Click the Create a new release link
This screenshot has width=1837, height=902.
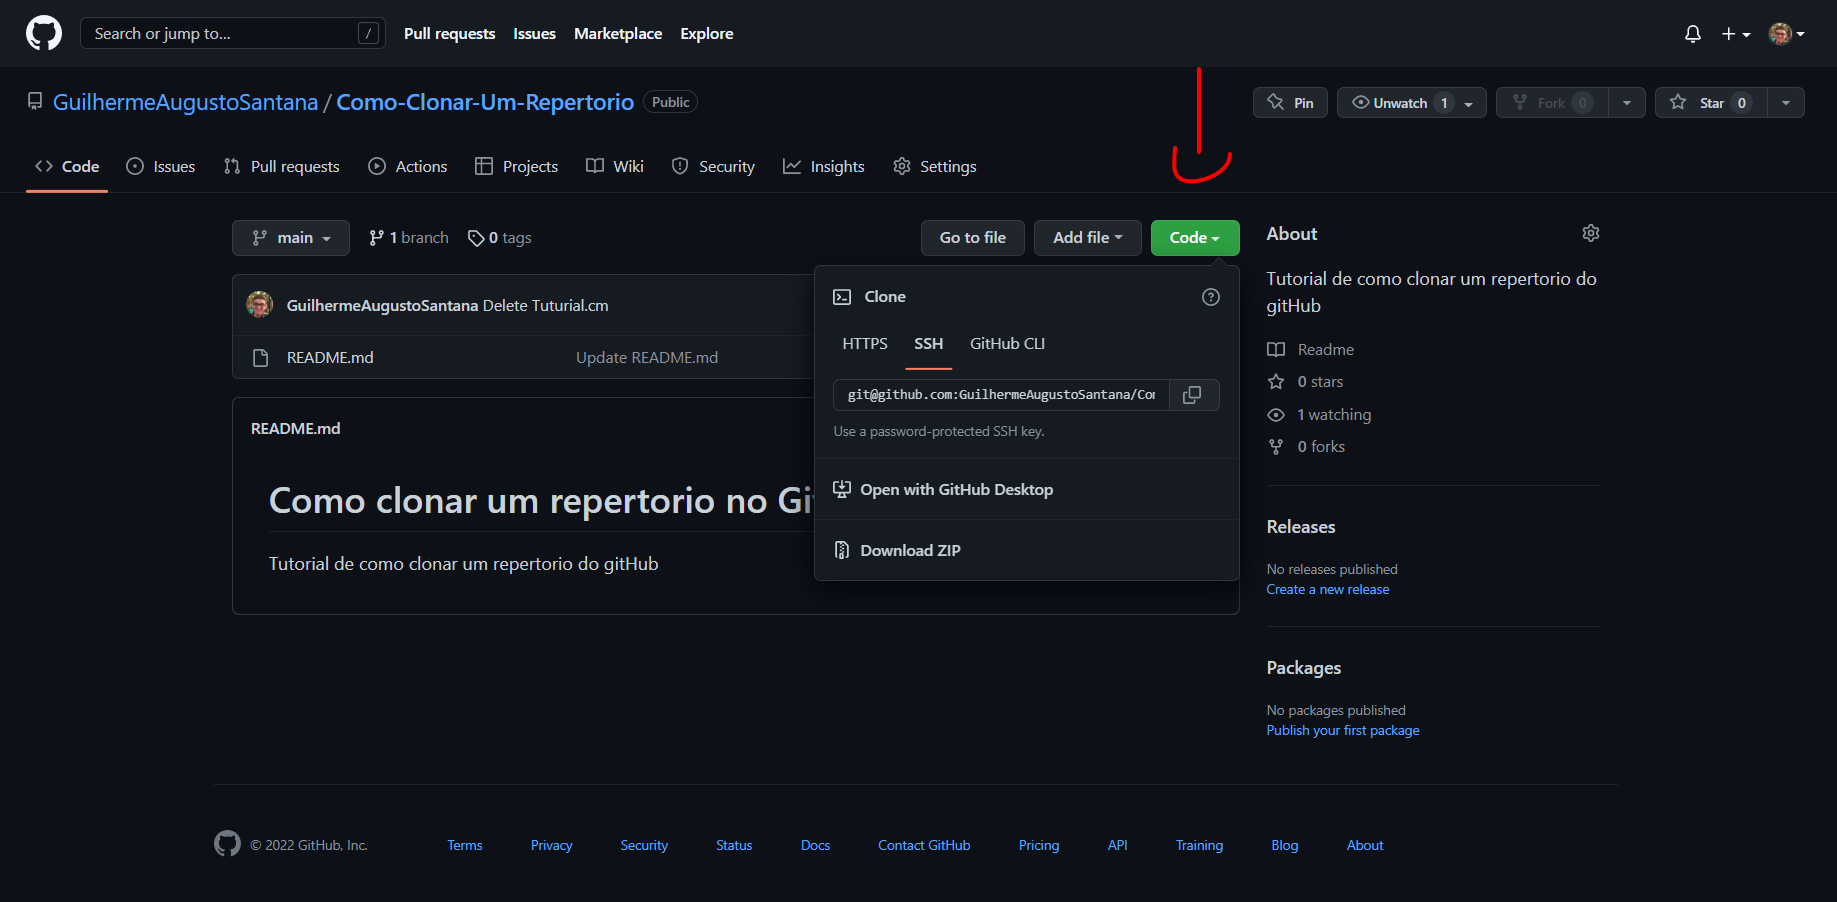[1327, 589]
